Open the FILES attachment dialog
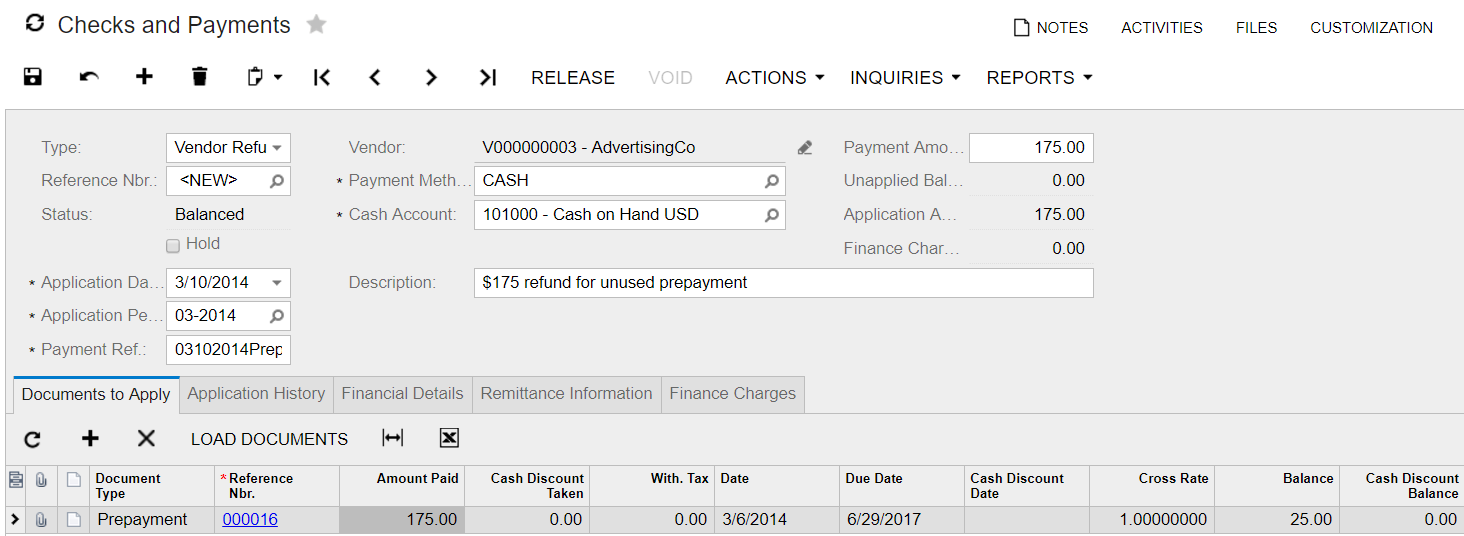Screen dimensions: 1464x536 (x=1256, y=28)
